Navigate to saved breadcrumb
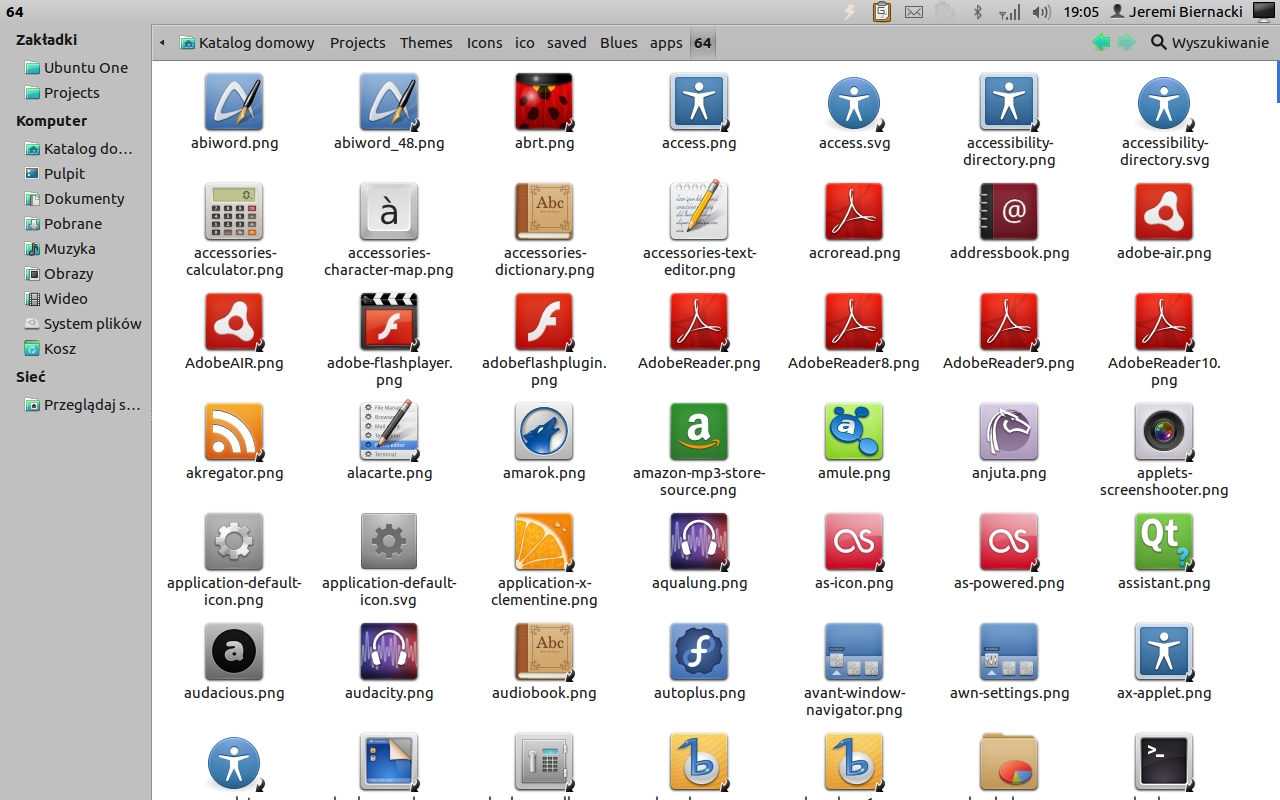 566,43
